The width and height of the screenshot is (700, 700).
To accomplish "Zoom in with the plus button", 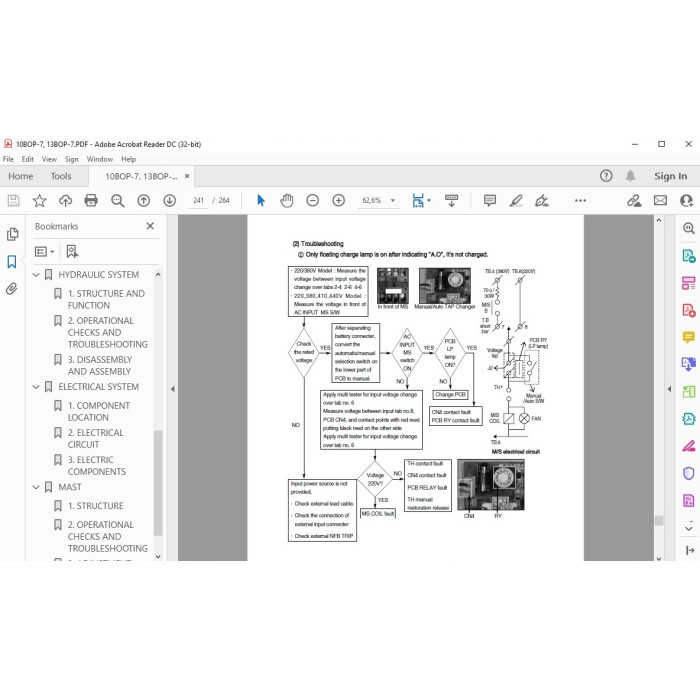I will (338, 200).
